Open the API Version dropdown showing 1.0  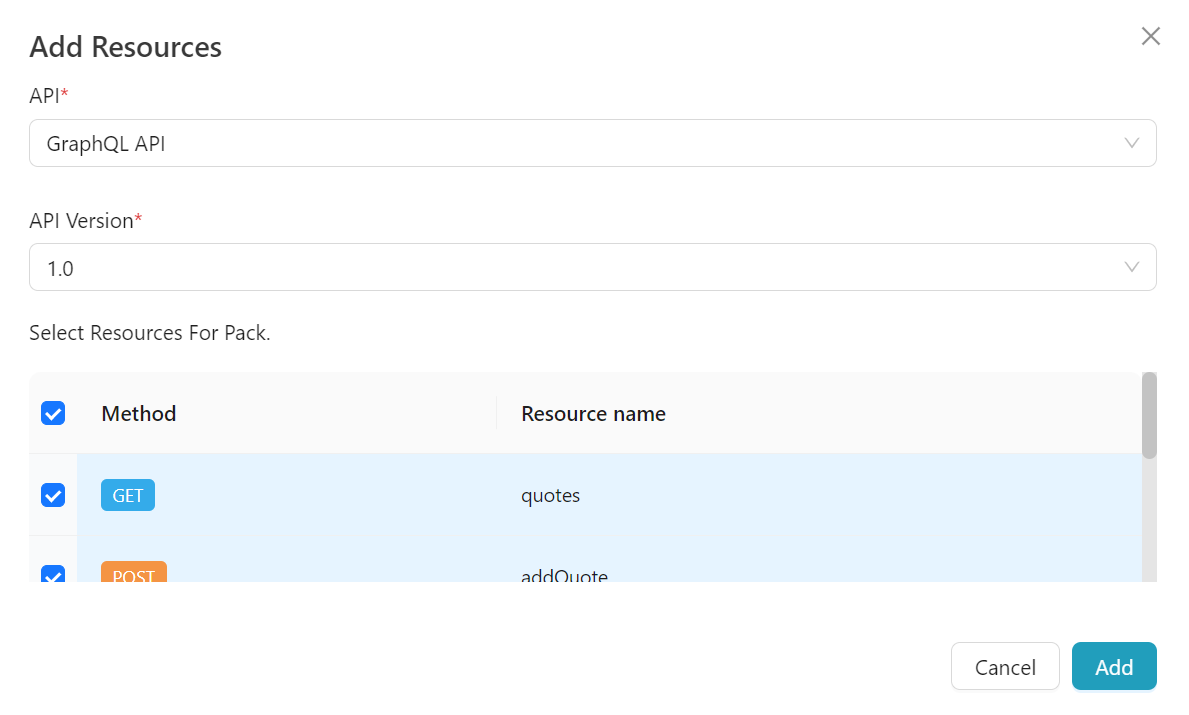[x=580, y=267]
